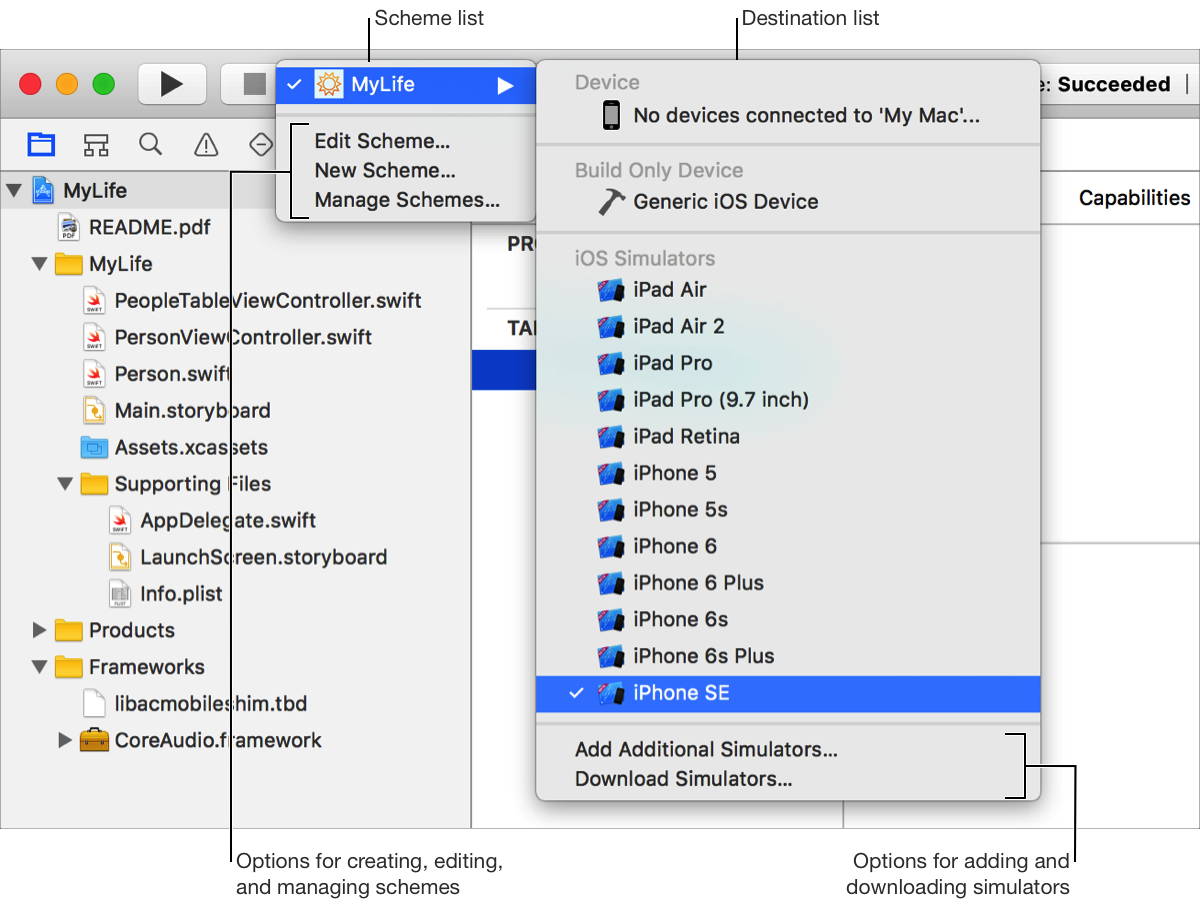
Task: Collapse the MyLife folder group triangle
Action: click(x=39, y=264)
